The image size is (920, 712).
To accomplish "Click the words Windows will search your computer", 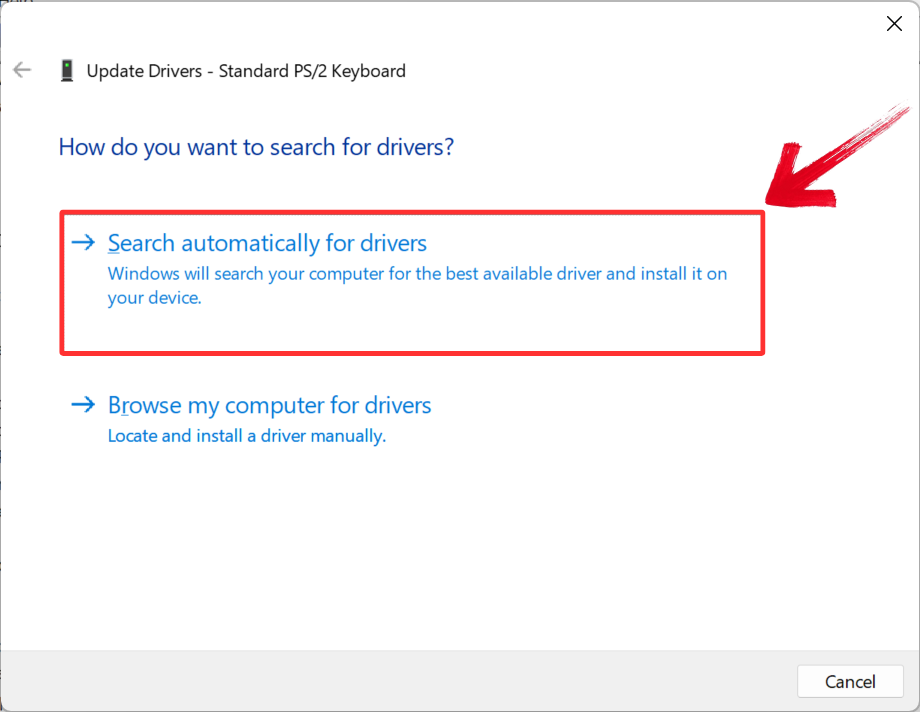I will 230,273.
